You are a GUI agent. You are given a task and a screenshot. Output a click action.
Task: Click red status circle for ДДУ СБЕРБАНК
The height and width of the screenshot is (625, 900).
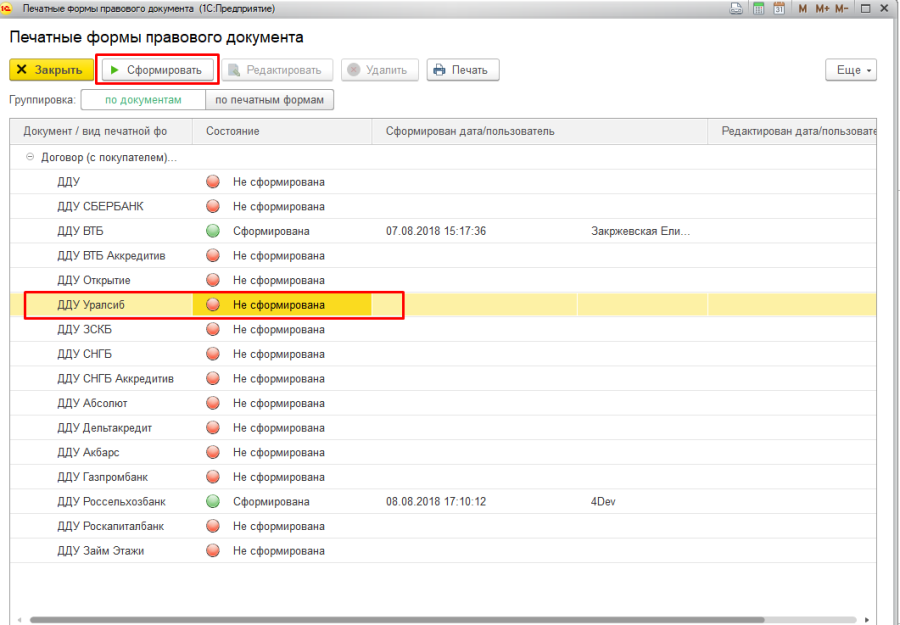tap(213, 206)
